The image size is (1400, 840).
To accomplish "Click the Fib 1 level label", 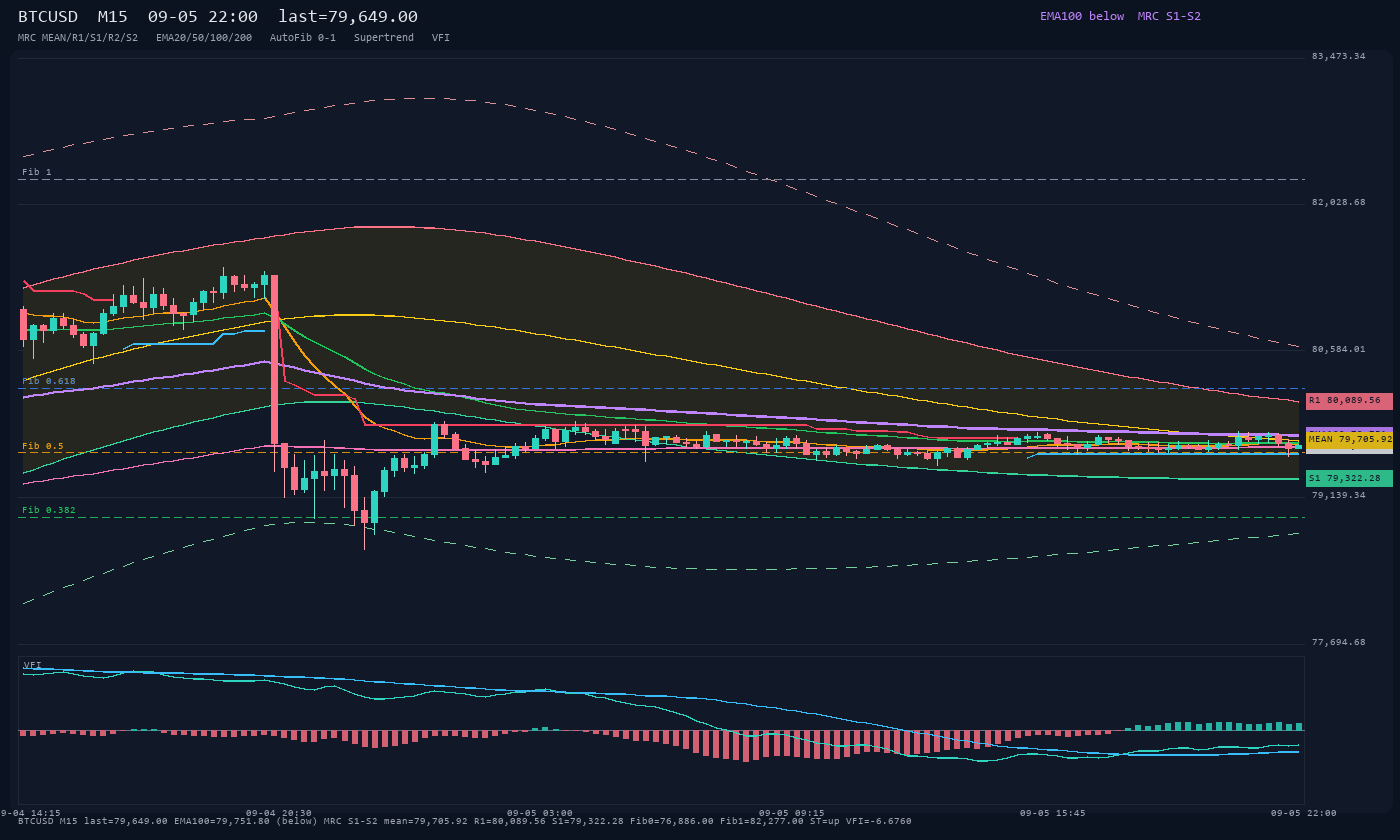I will tap(37, 173).
